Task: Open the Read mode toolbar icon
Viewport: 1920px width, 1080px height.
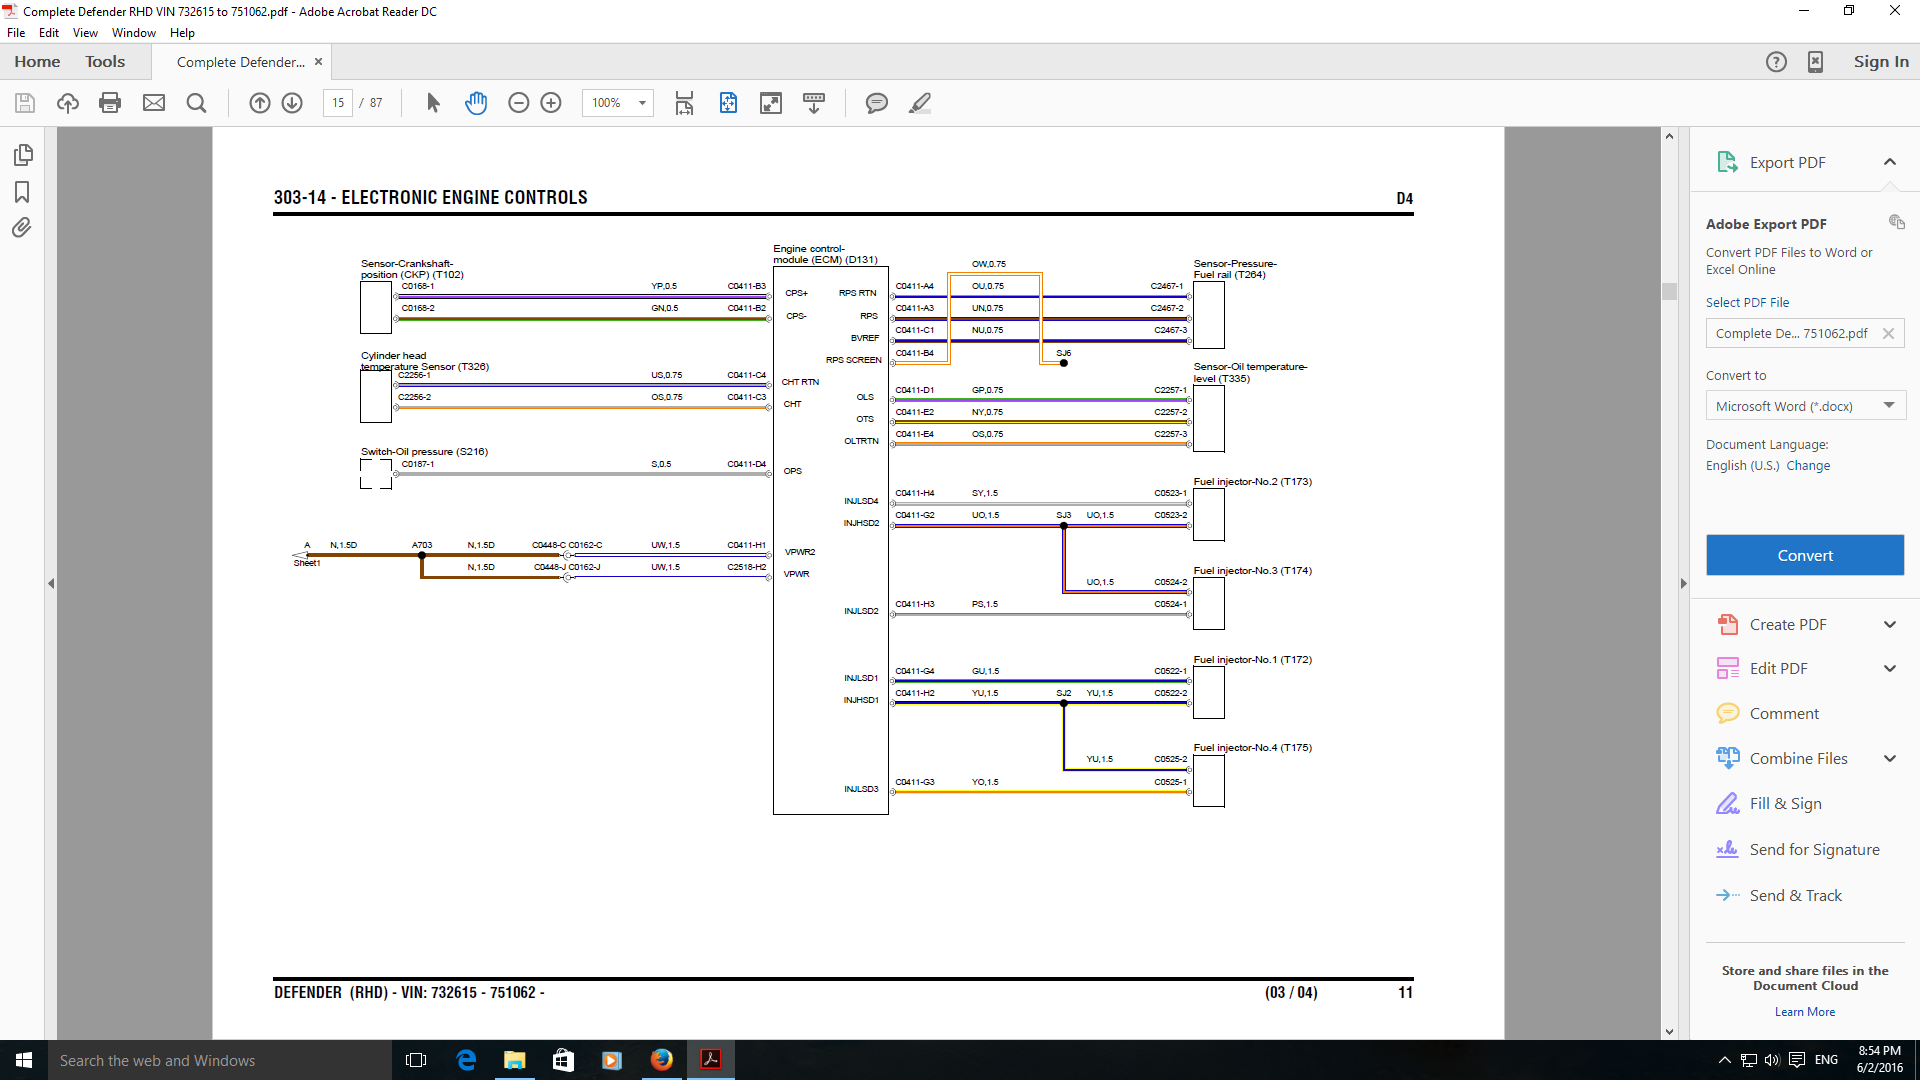Action: [814, 103]
